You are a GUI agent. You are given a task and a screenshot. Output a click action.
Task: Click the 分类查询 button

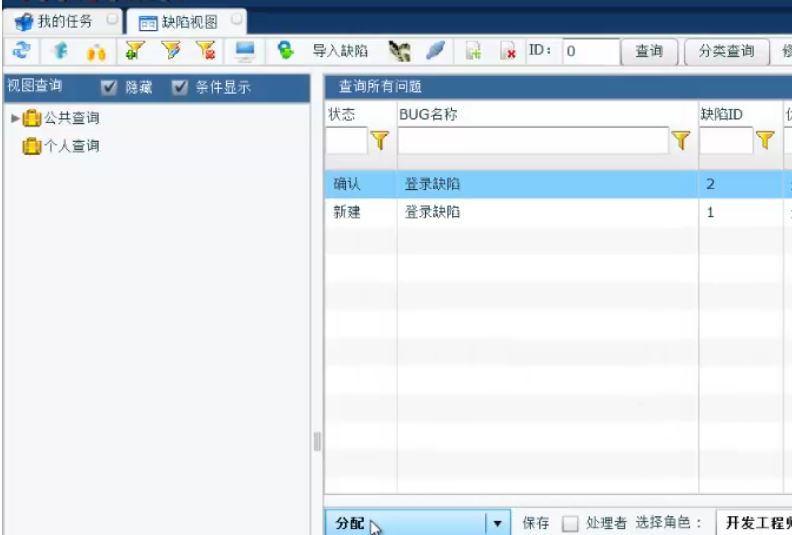point(726,52)
